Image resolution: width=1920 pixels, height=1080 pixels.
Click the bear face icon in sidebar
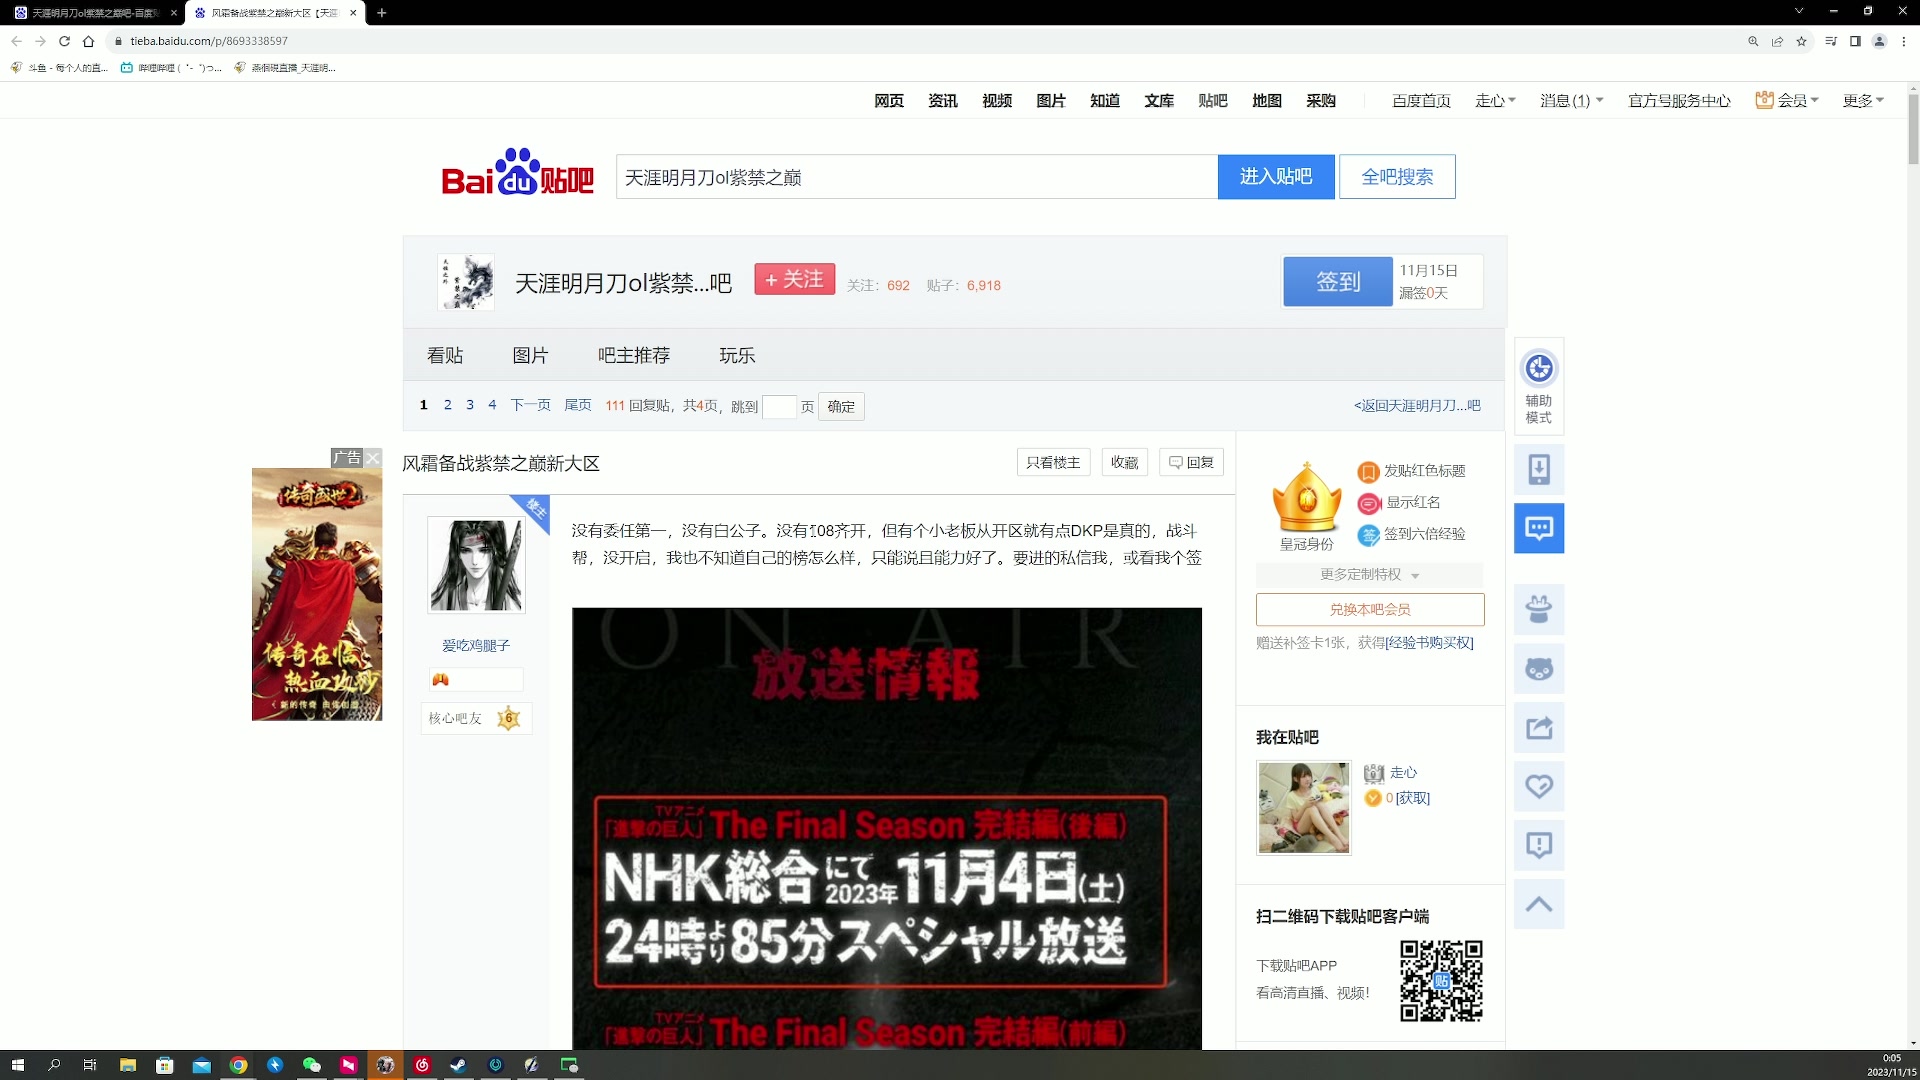click(x=1539, y=668)
